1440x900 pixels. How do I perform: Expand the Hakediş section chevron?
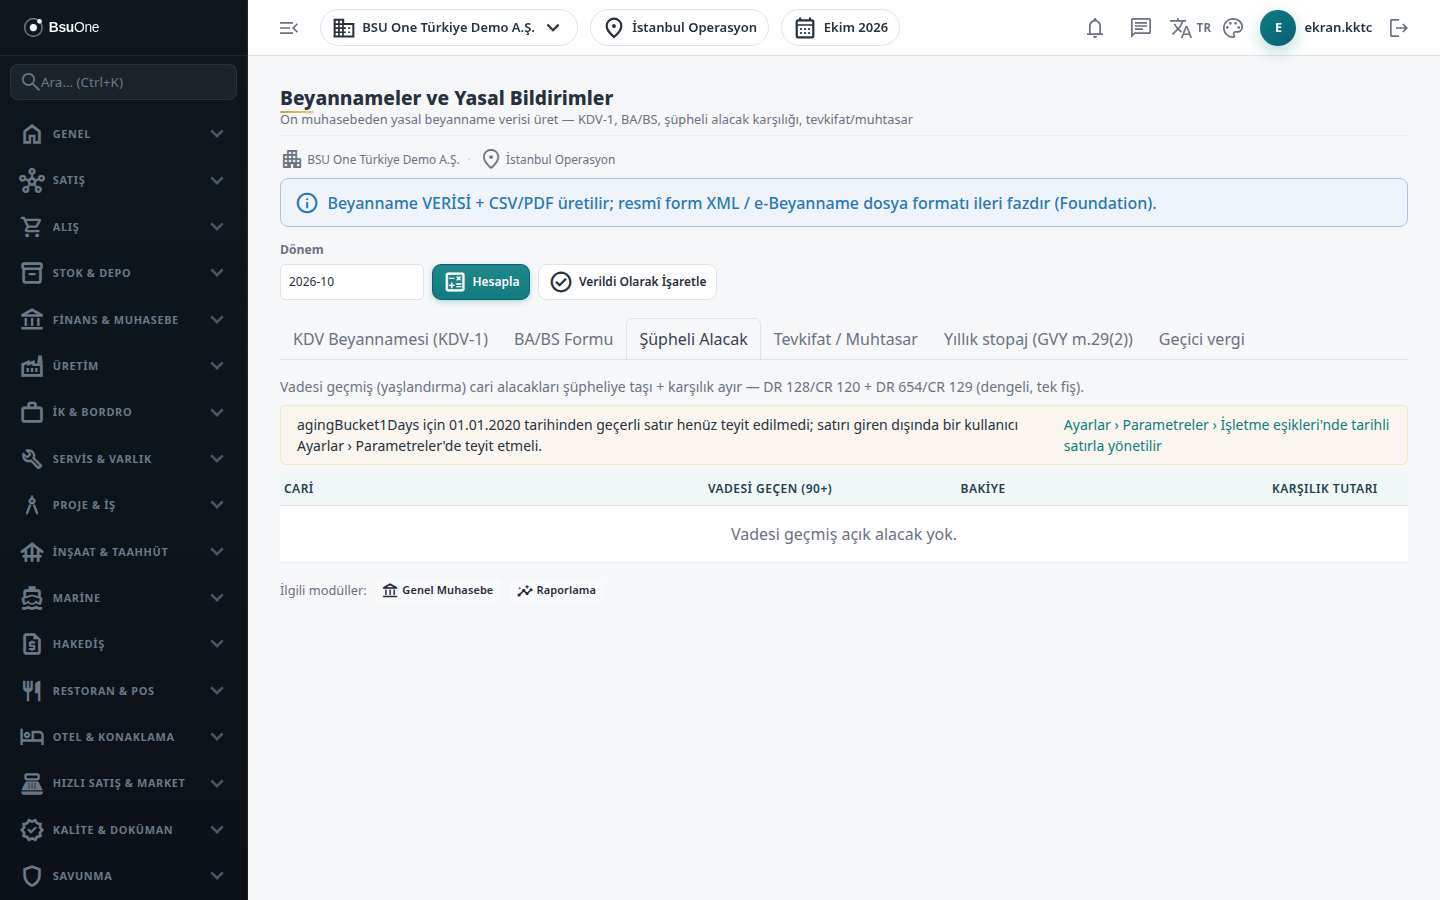pos(217,644)
